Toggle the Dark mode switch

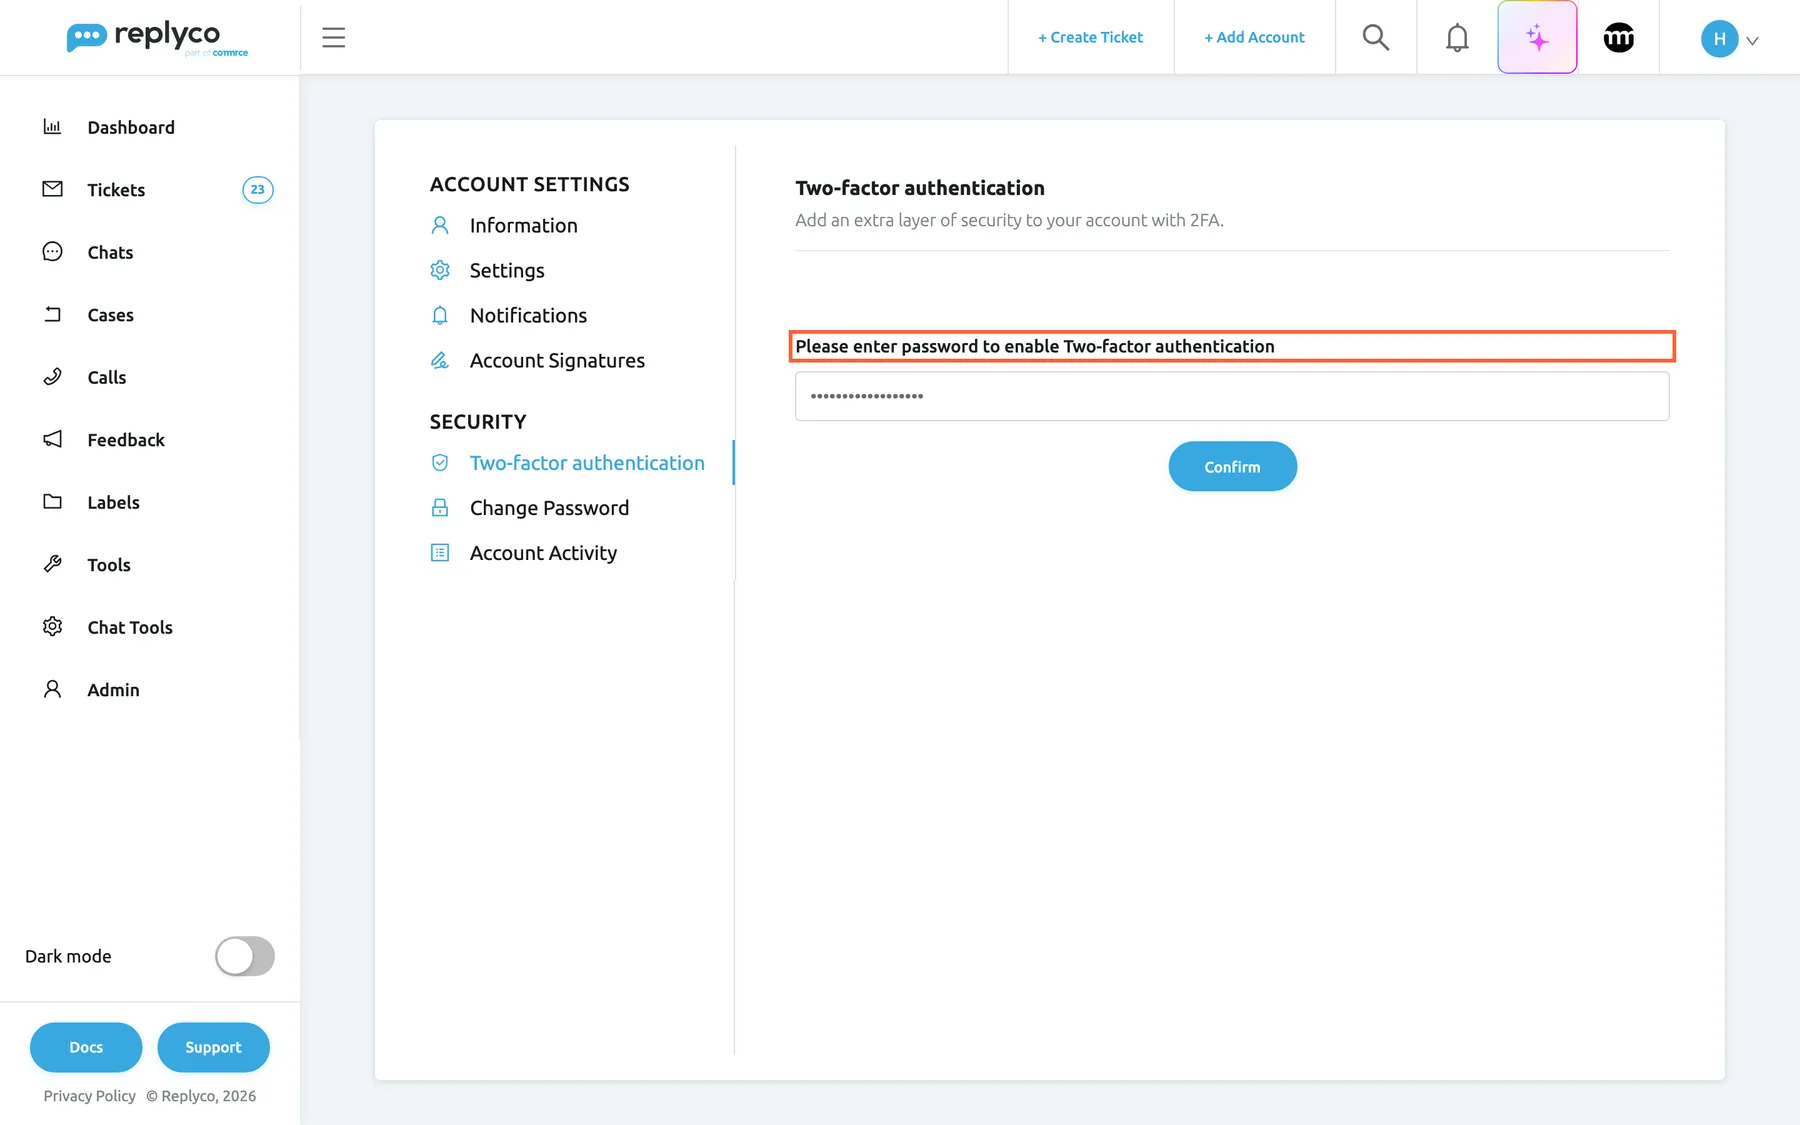point(245,956)
